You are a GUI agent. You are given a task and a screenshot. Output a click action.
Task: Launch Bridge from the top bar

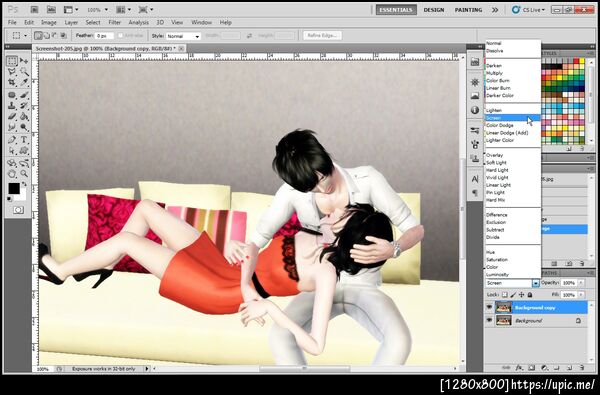pyautogui.click(x=34, y=10)
